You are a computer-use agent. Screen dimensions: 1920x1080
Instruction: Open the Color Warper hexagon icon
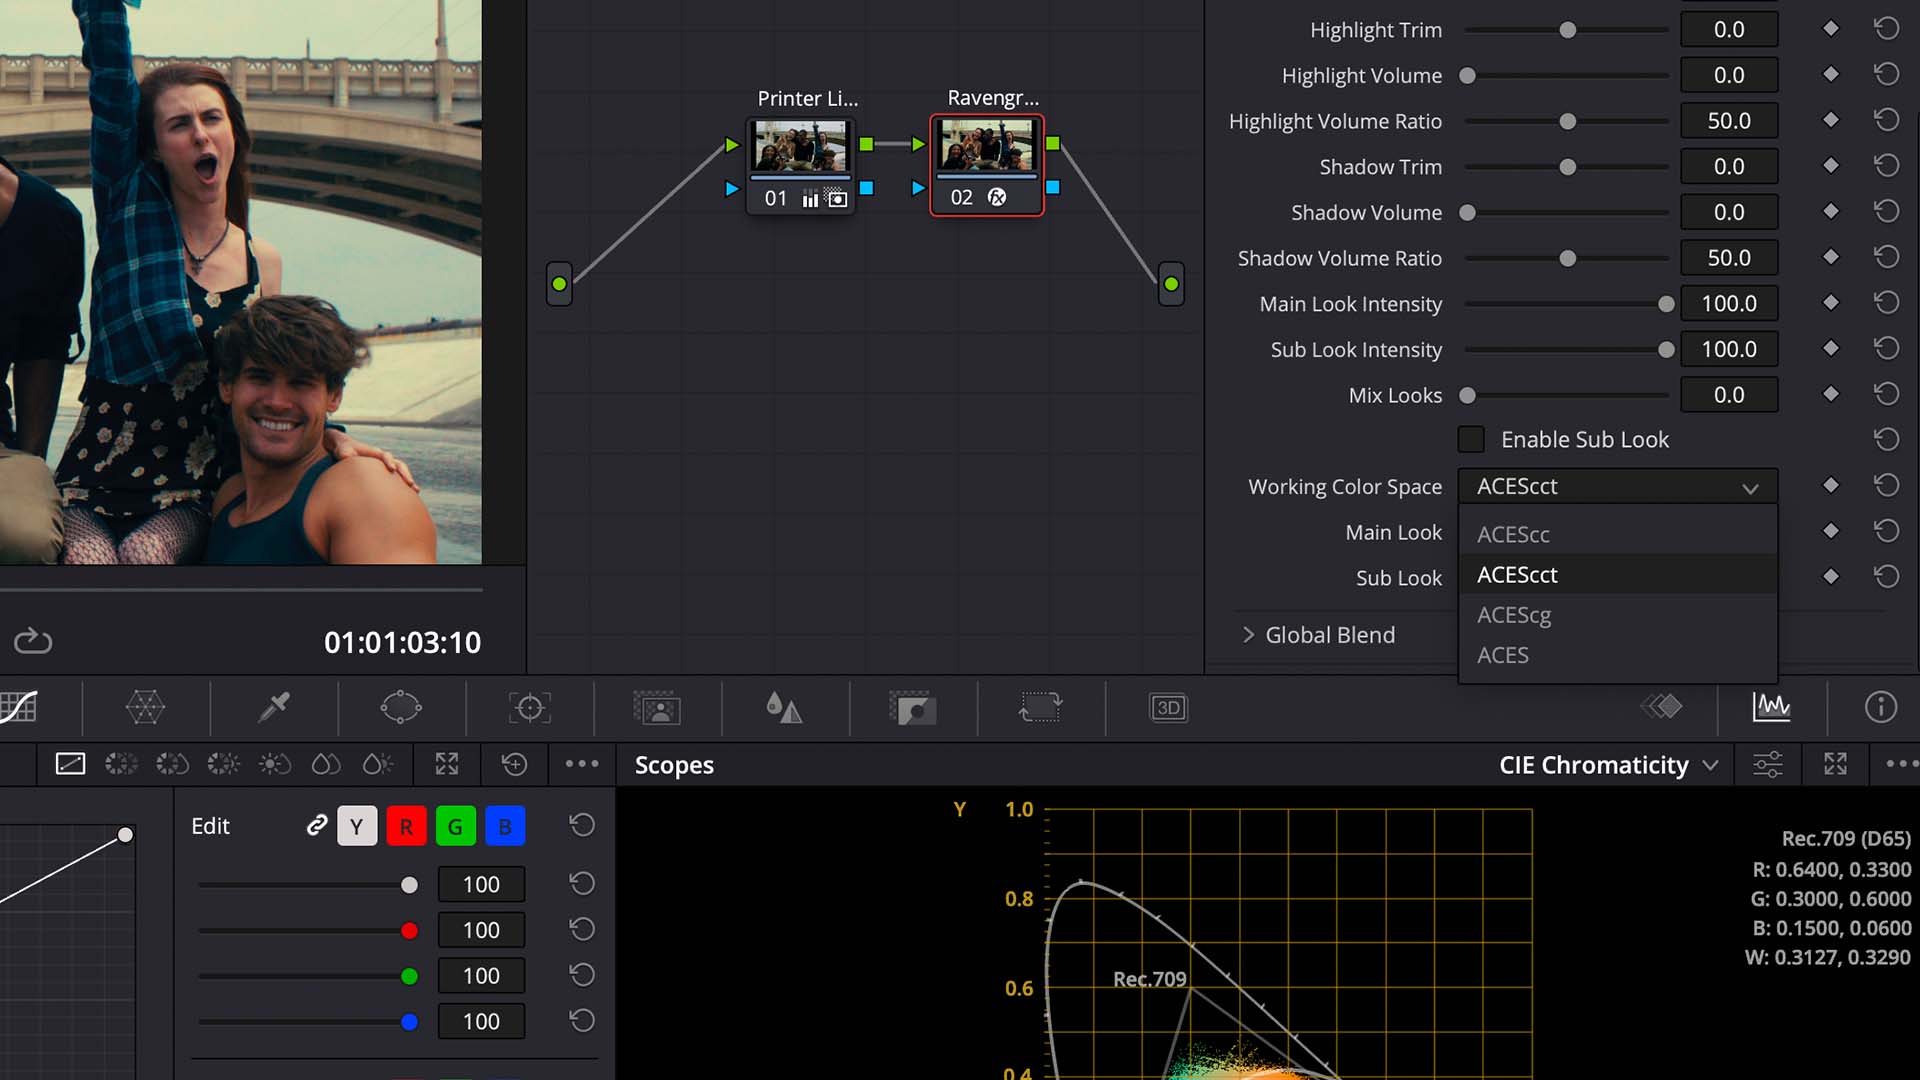[145, 708]
